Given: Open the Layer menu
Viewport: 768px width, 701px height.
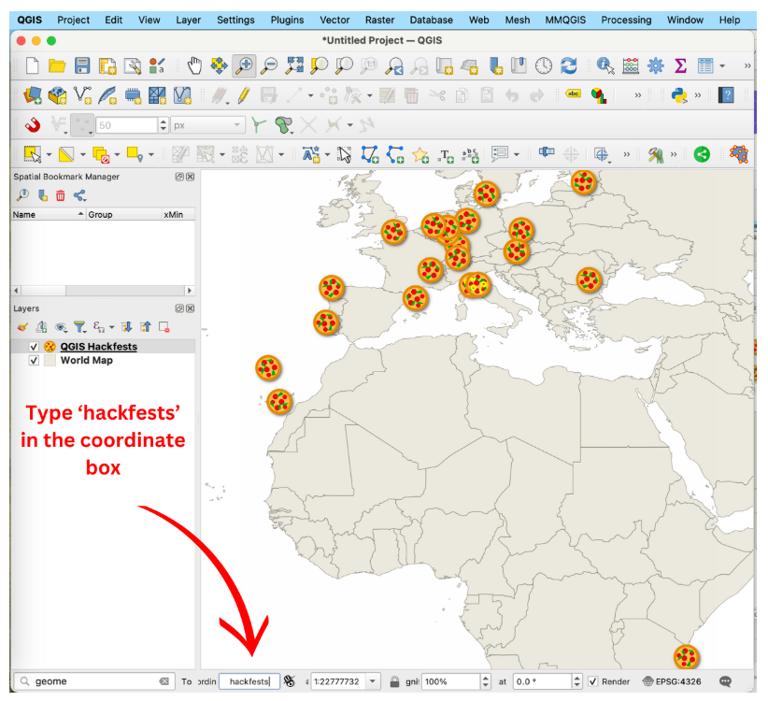Looking at the screenshot, I should click(188, 20).
